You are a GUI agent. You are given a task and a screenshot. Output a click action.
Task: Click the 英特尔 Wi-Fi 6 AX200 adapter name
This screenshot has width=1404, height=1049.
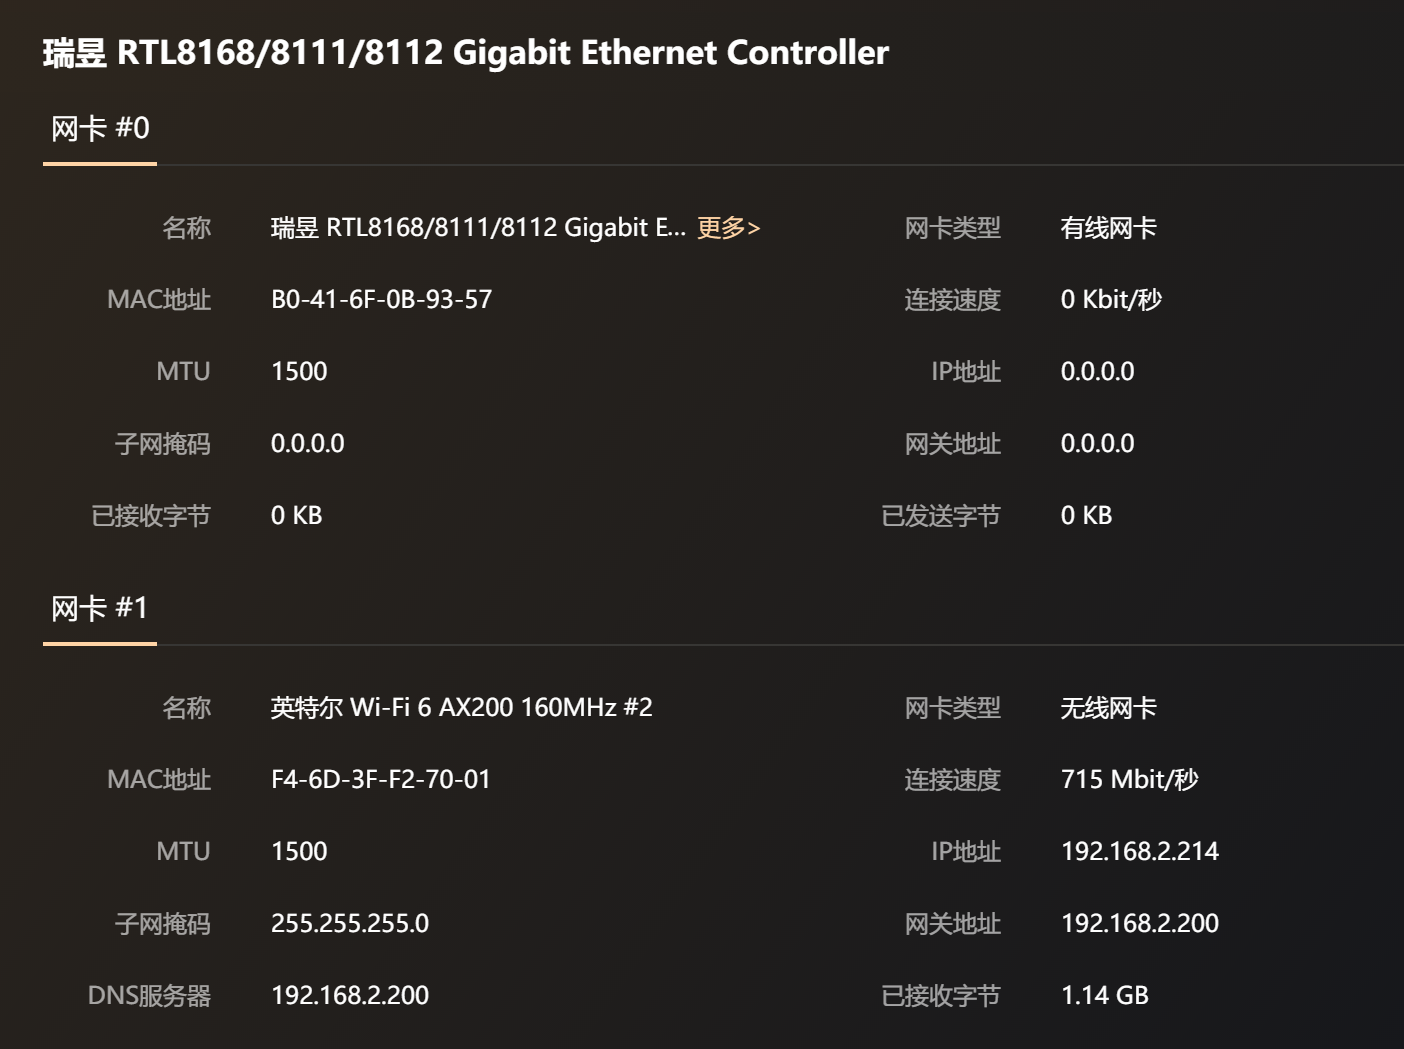(461, 708)
